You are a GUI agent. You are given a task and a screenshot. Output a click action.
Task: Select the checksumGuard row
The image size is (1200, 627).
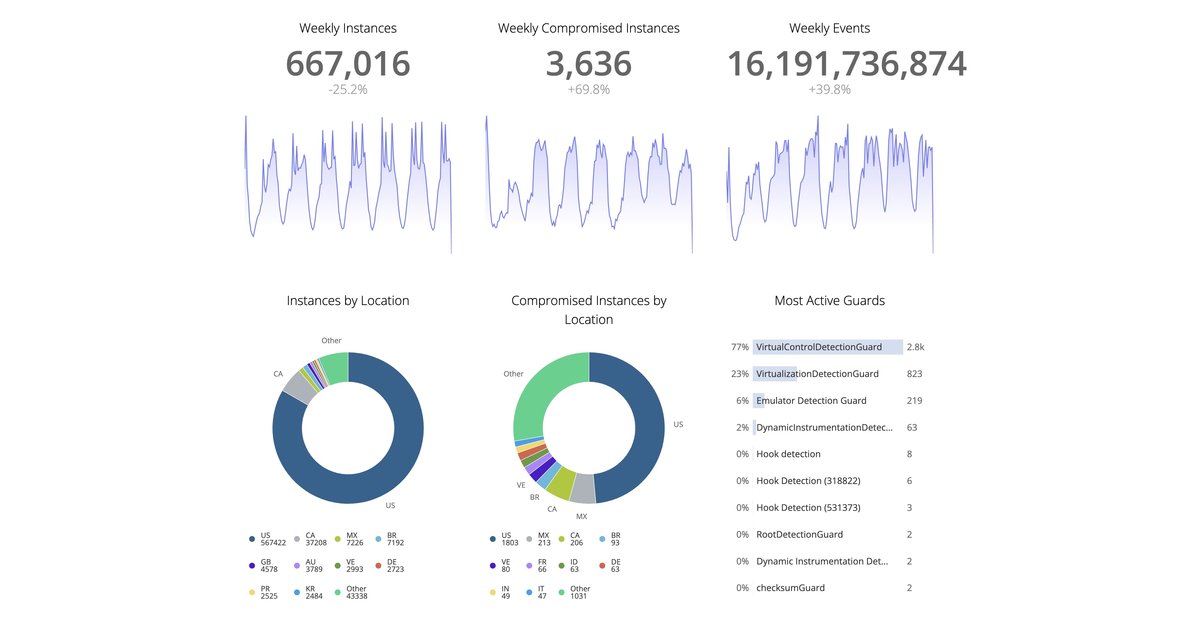pyautogui.click(x=790, y=588)
